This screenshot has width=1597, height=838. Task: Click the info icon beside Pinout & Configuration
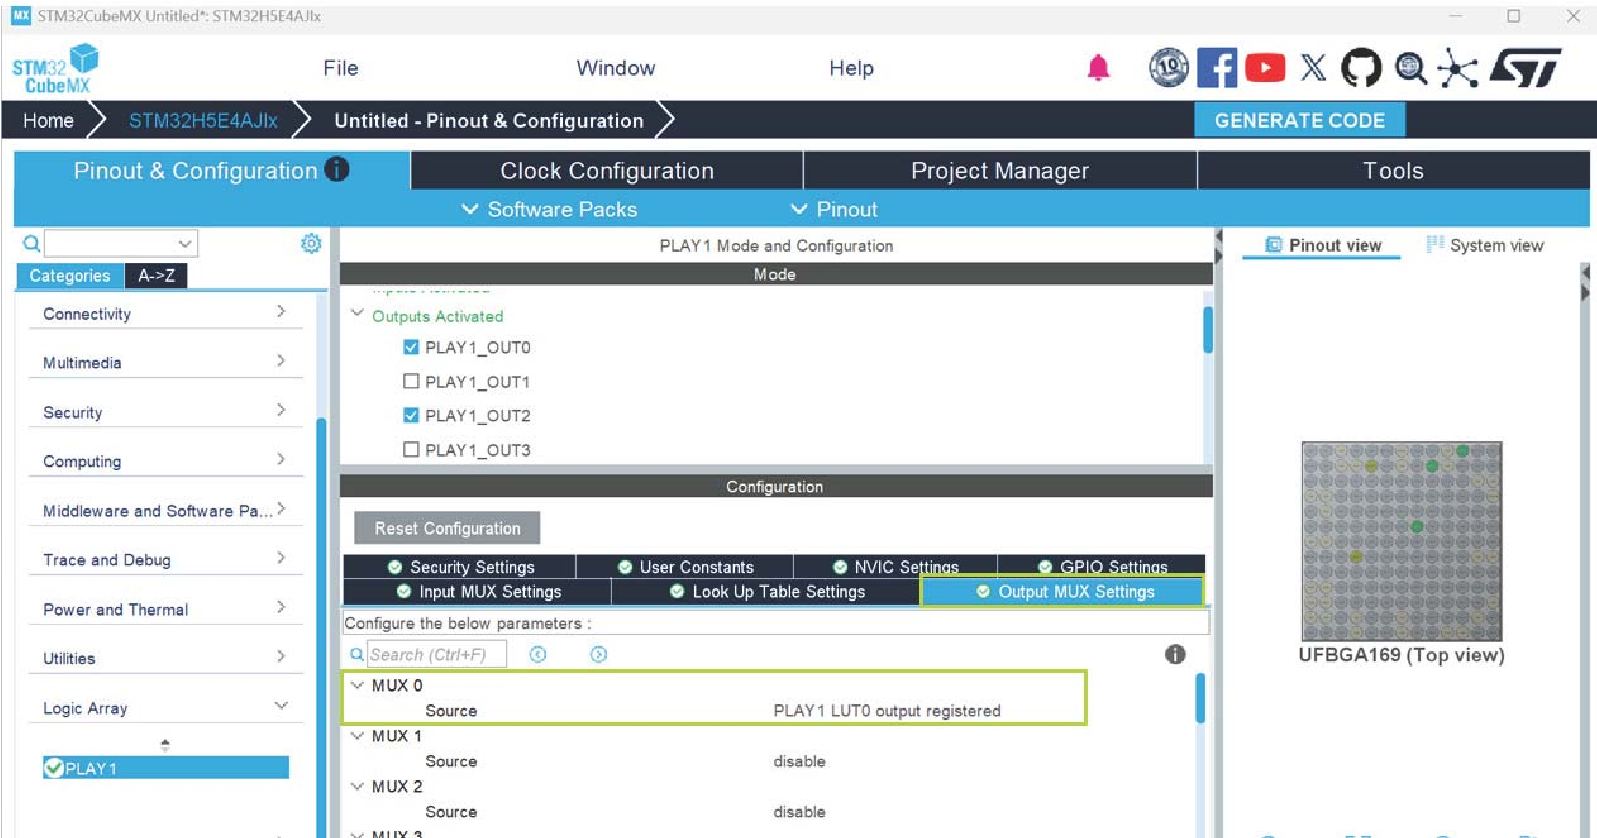pyautogui.click(x=337, y=169)
